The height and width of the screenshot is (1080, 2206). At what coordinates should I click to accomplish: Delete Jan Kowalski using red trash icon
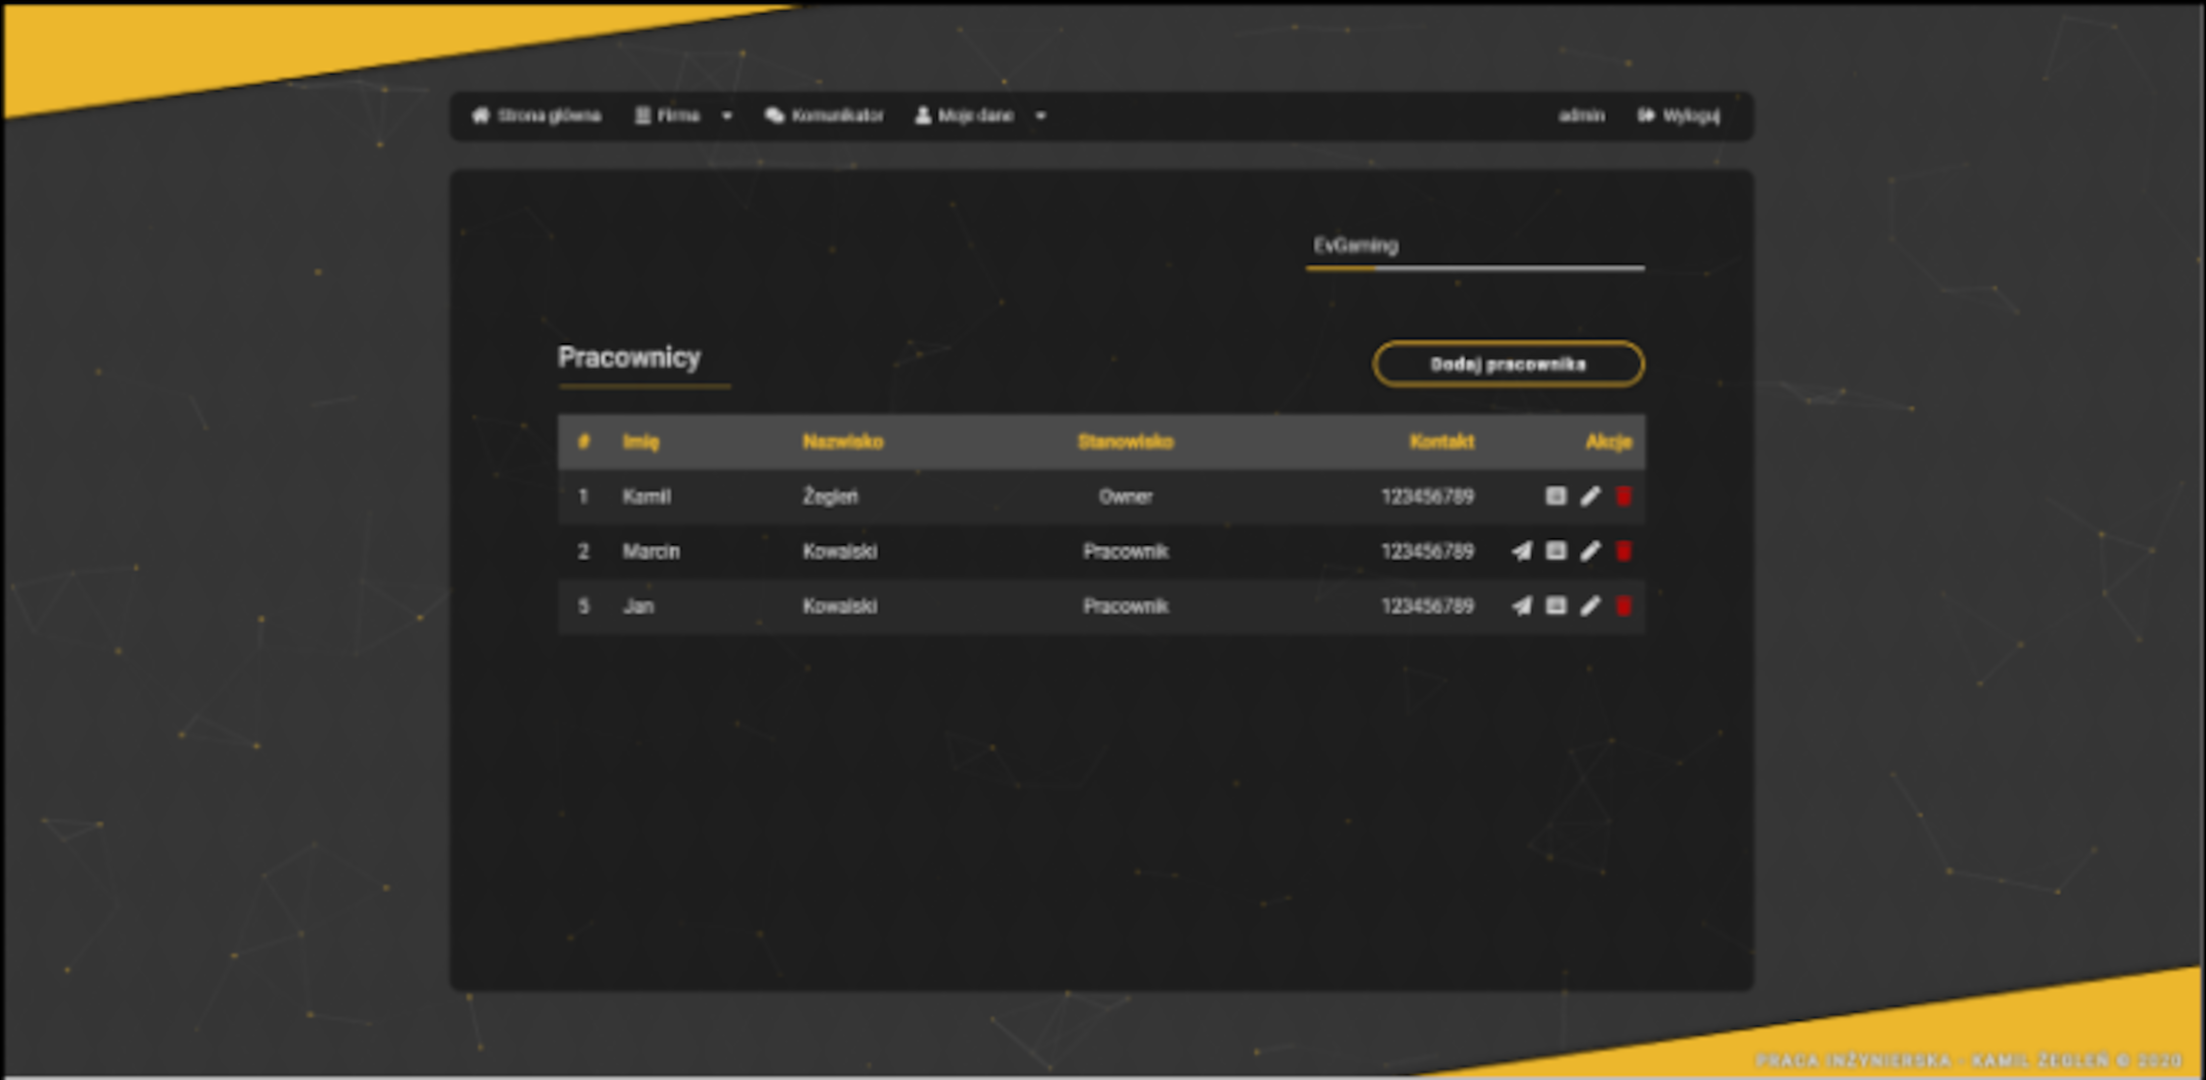tap(1624, 606)
